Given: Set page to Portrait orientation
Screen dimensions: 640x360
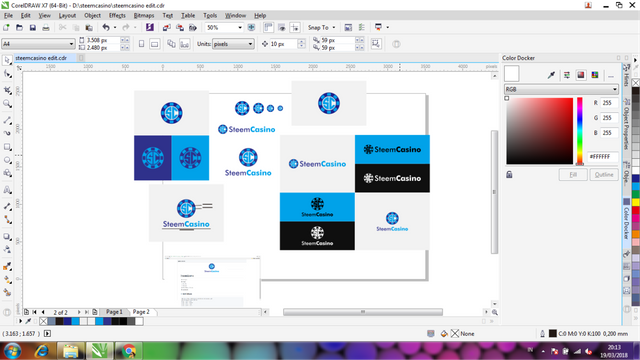Looking at the screenshot, I should (x=141, y=44).
